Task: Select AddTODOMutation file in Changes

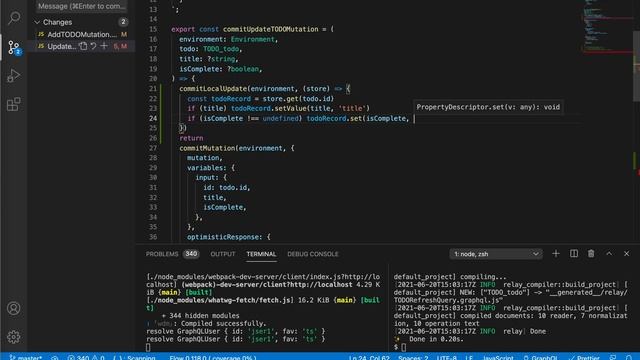Action: [x=82, y=34]
